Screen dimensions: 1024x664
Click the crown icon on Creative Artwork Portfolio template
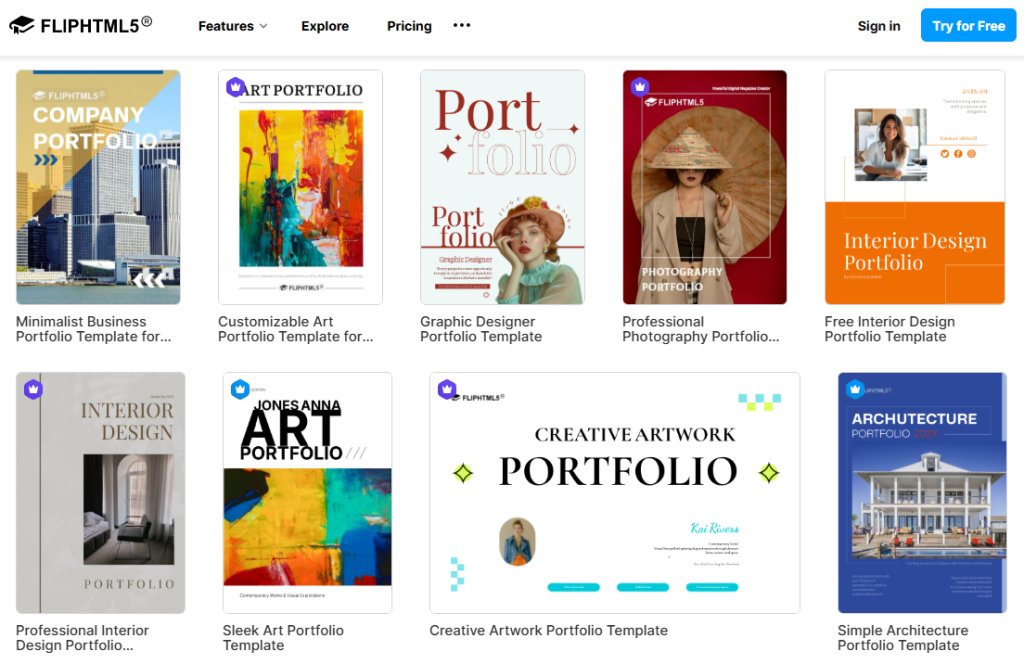pyautogui.click(x=447, y=389)
